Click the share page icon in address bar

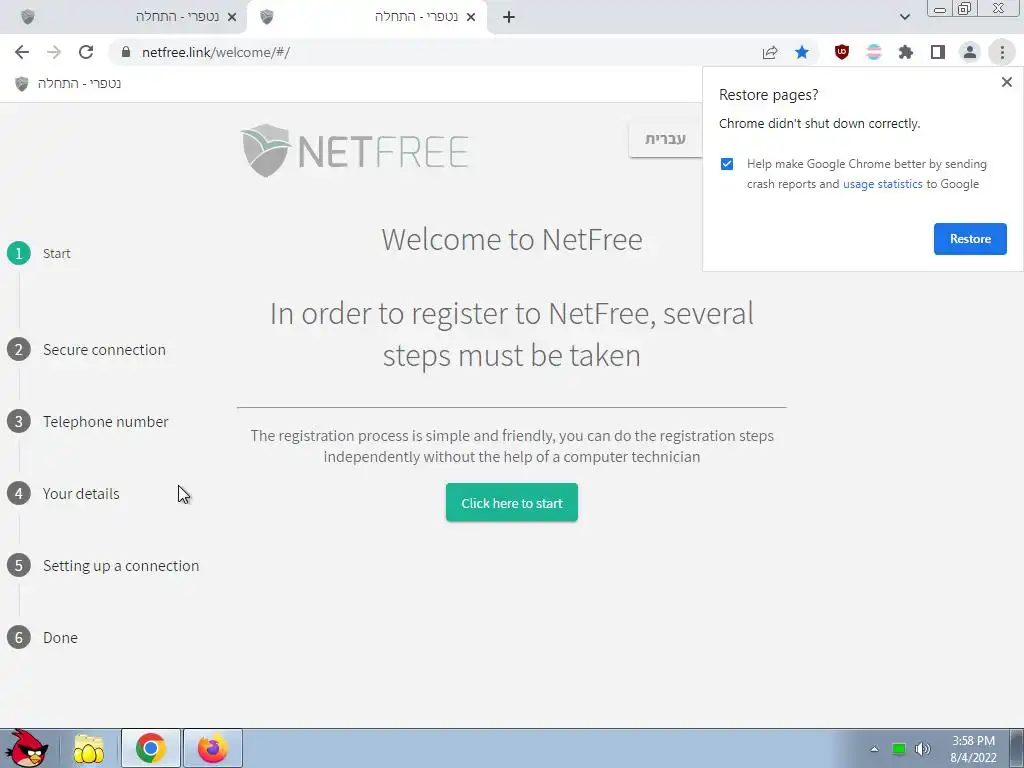point(770,52)
